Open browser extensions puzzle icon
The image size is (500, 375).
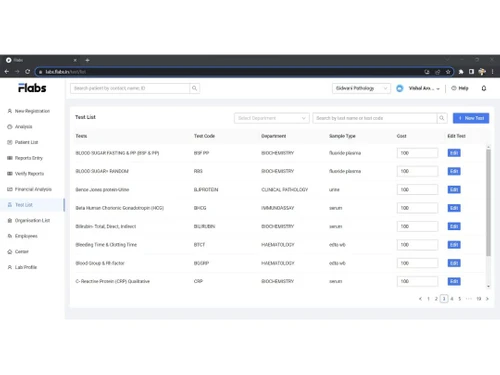(x=461, y=72)
